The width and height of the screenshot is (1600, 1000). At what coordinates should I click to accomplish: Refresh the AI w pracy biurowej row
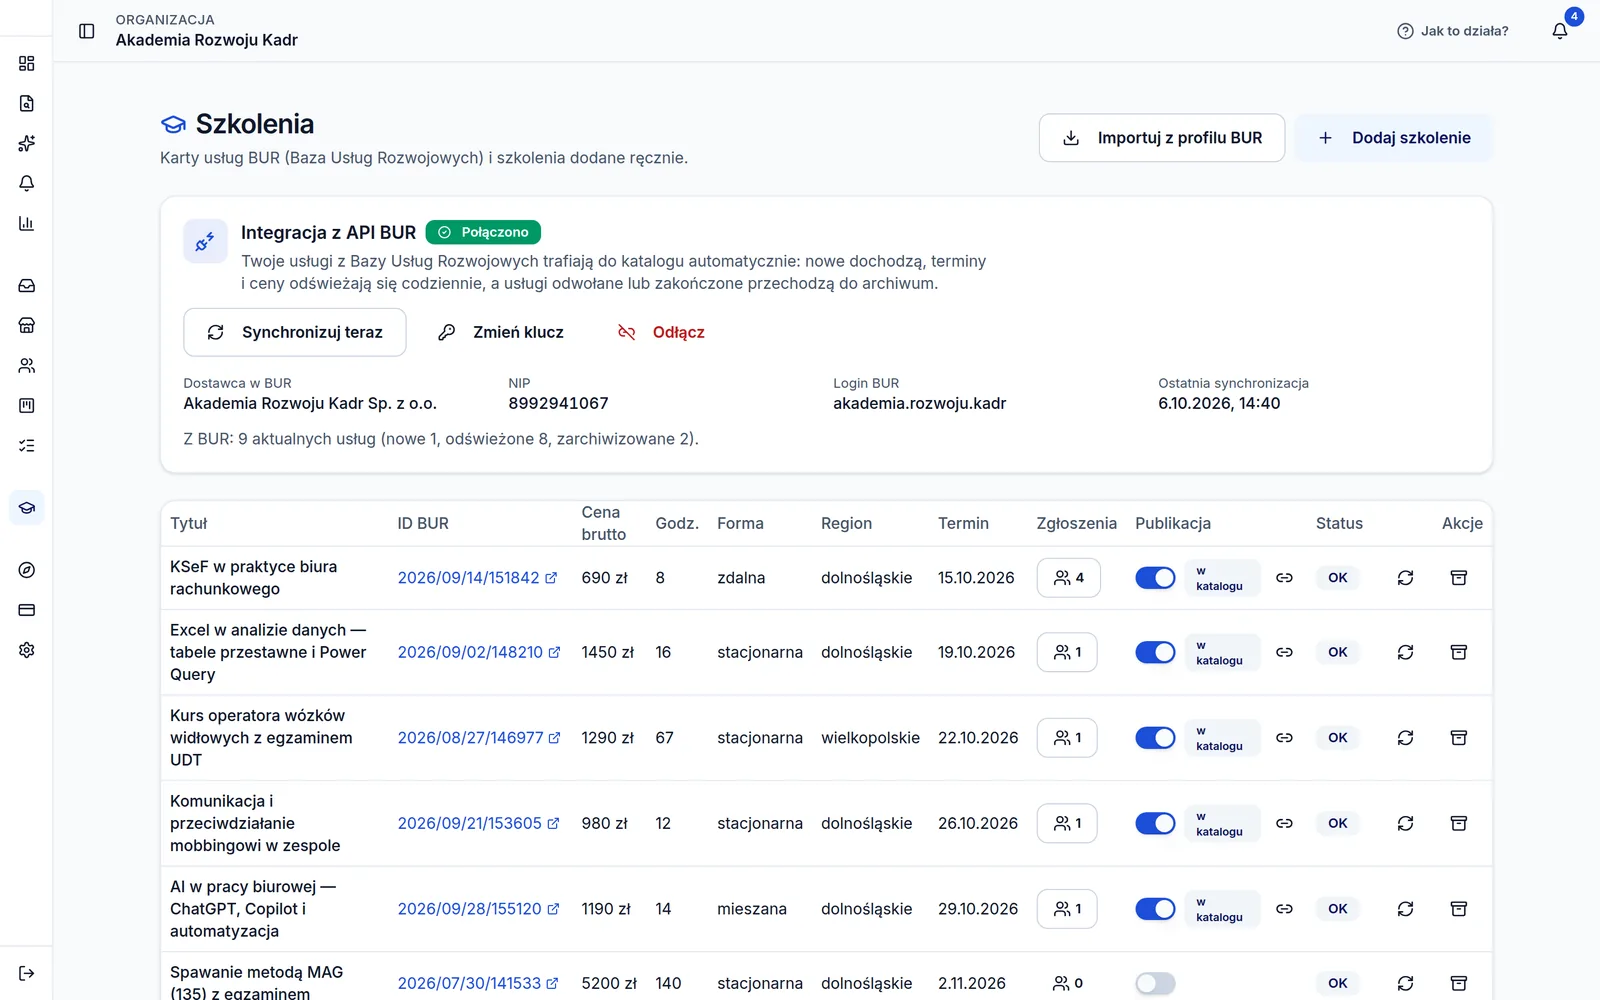[x=1405, y=909]
